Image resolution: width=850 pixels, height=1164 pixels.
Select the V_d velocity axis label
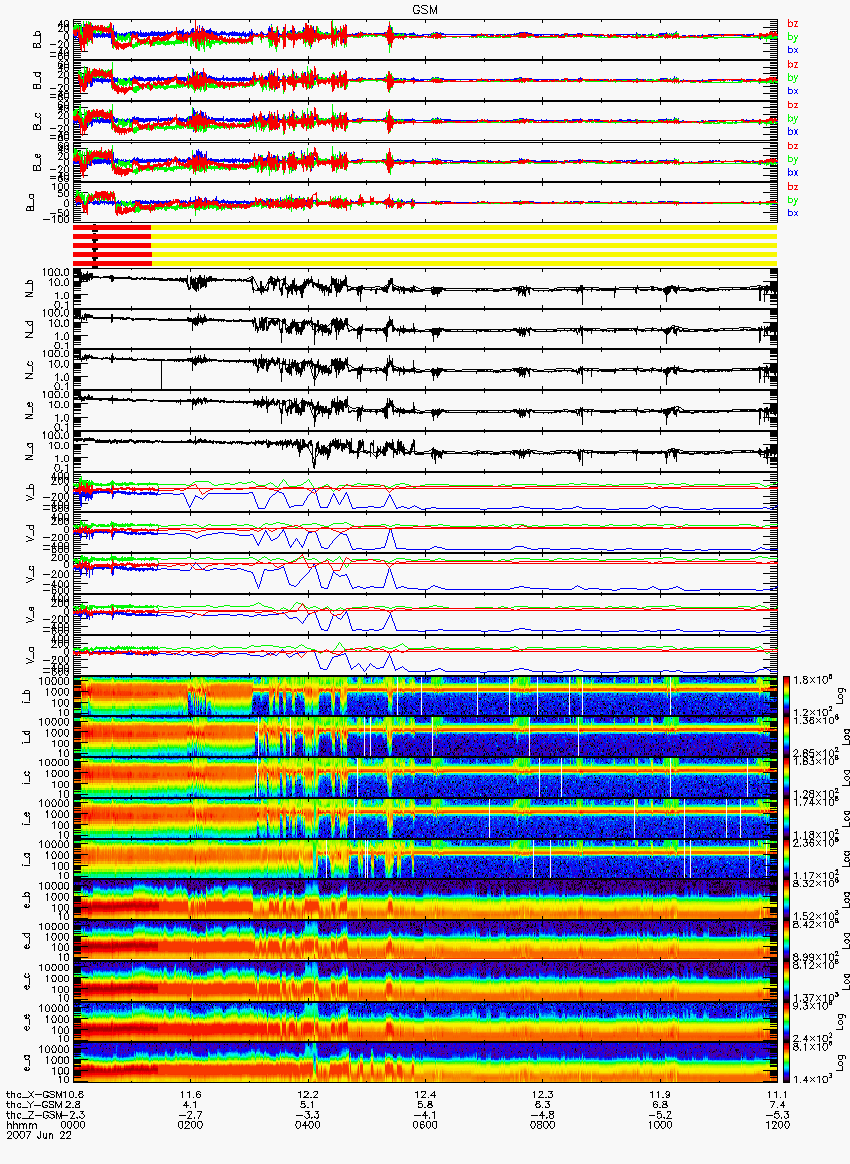[30, 534]
